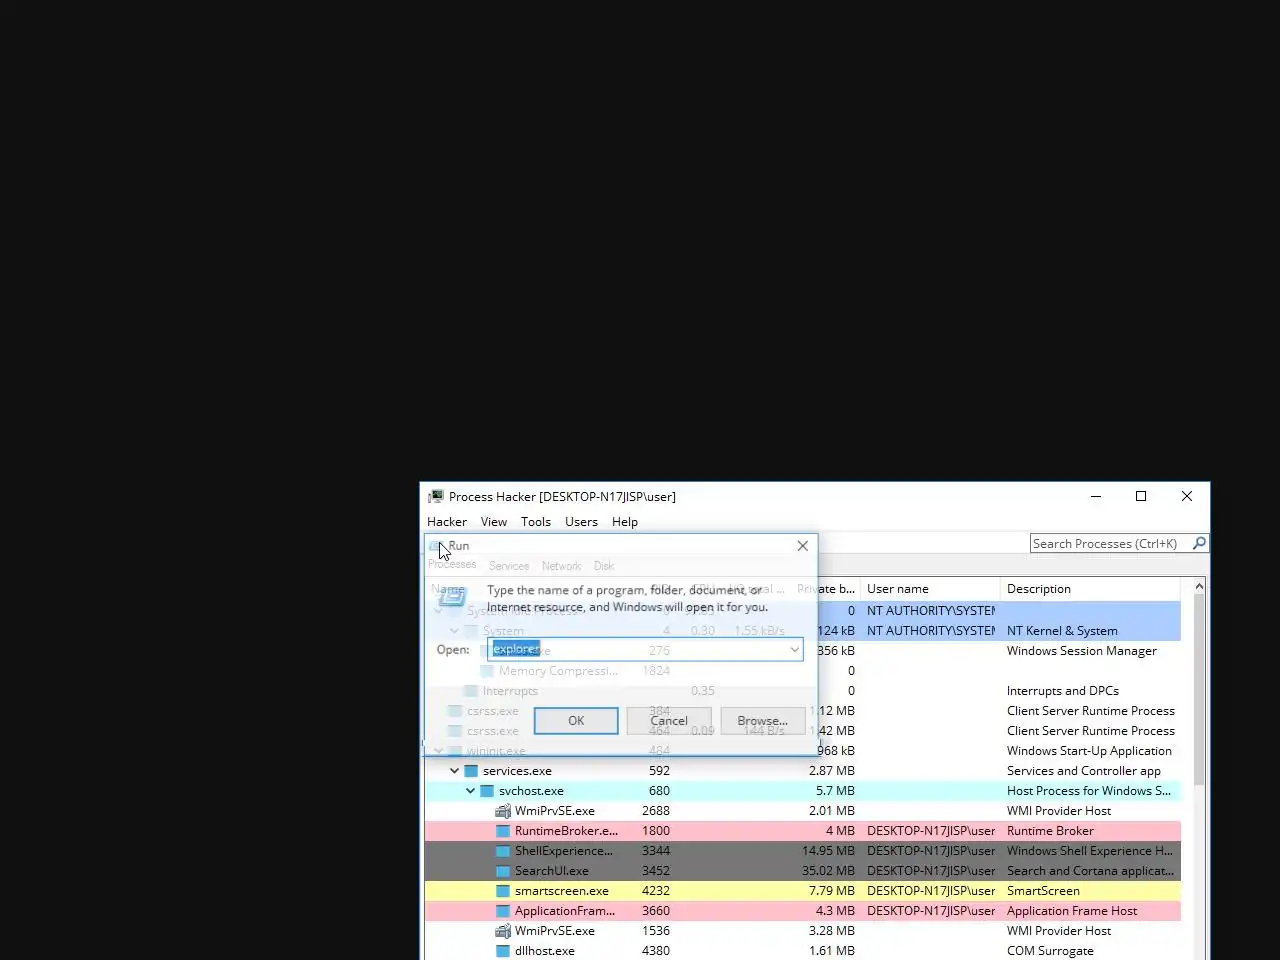Collapse the svchost.exe tree node
The image size is (1280, 960).
(x=470, y=791)
